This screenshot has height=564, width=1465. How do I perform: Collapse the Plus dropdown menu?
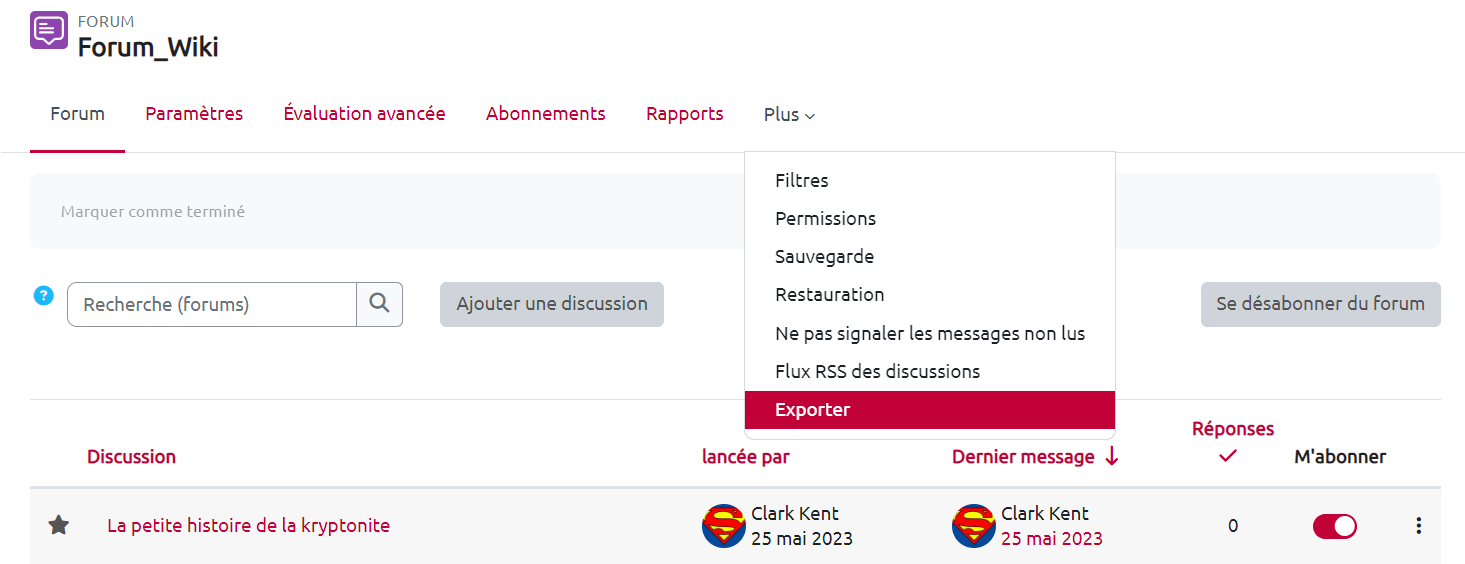(789, 115)
